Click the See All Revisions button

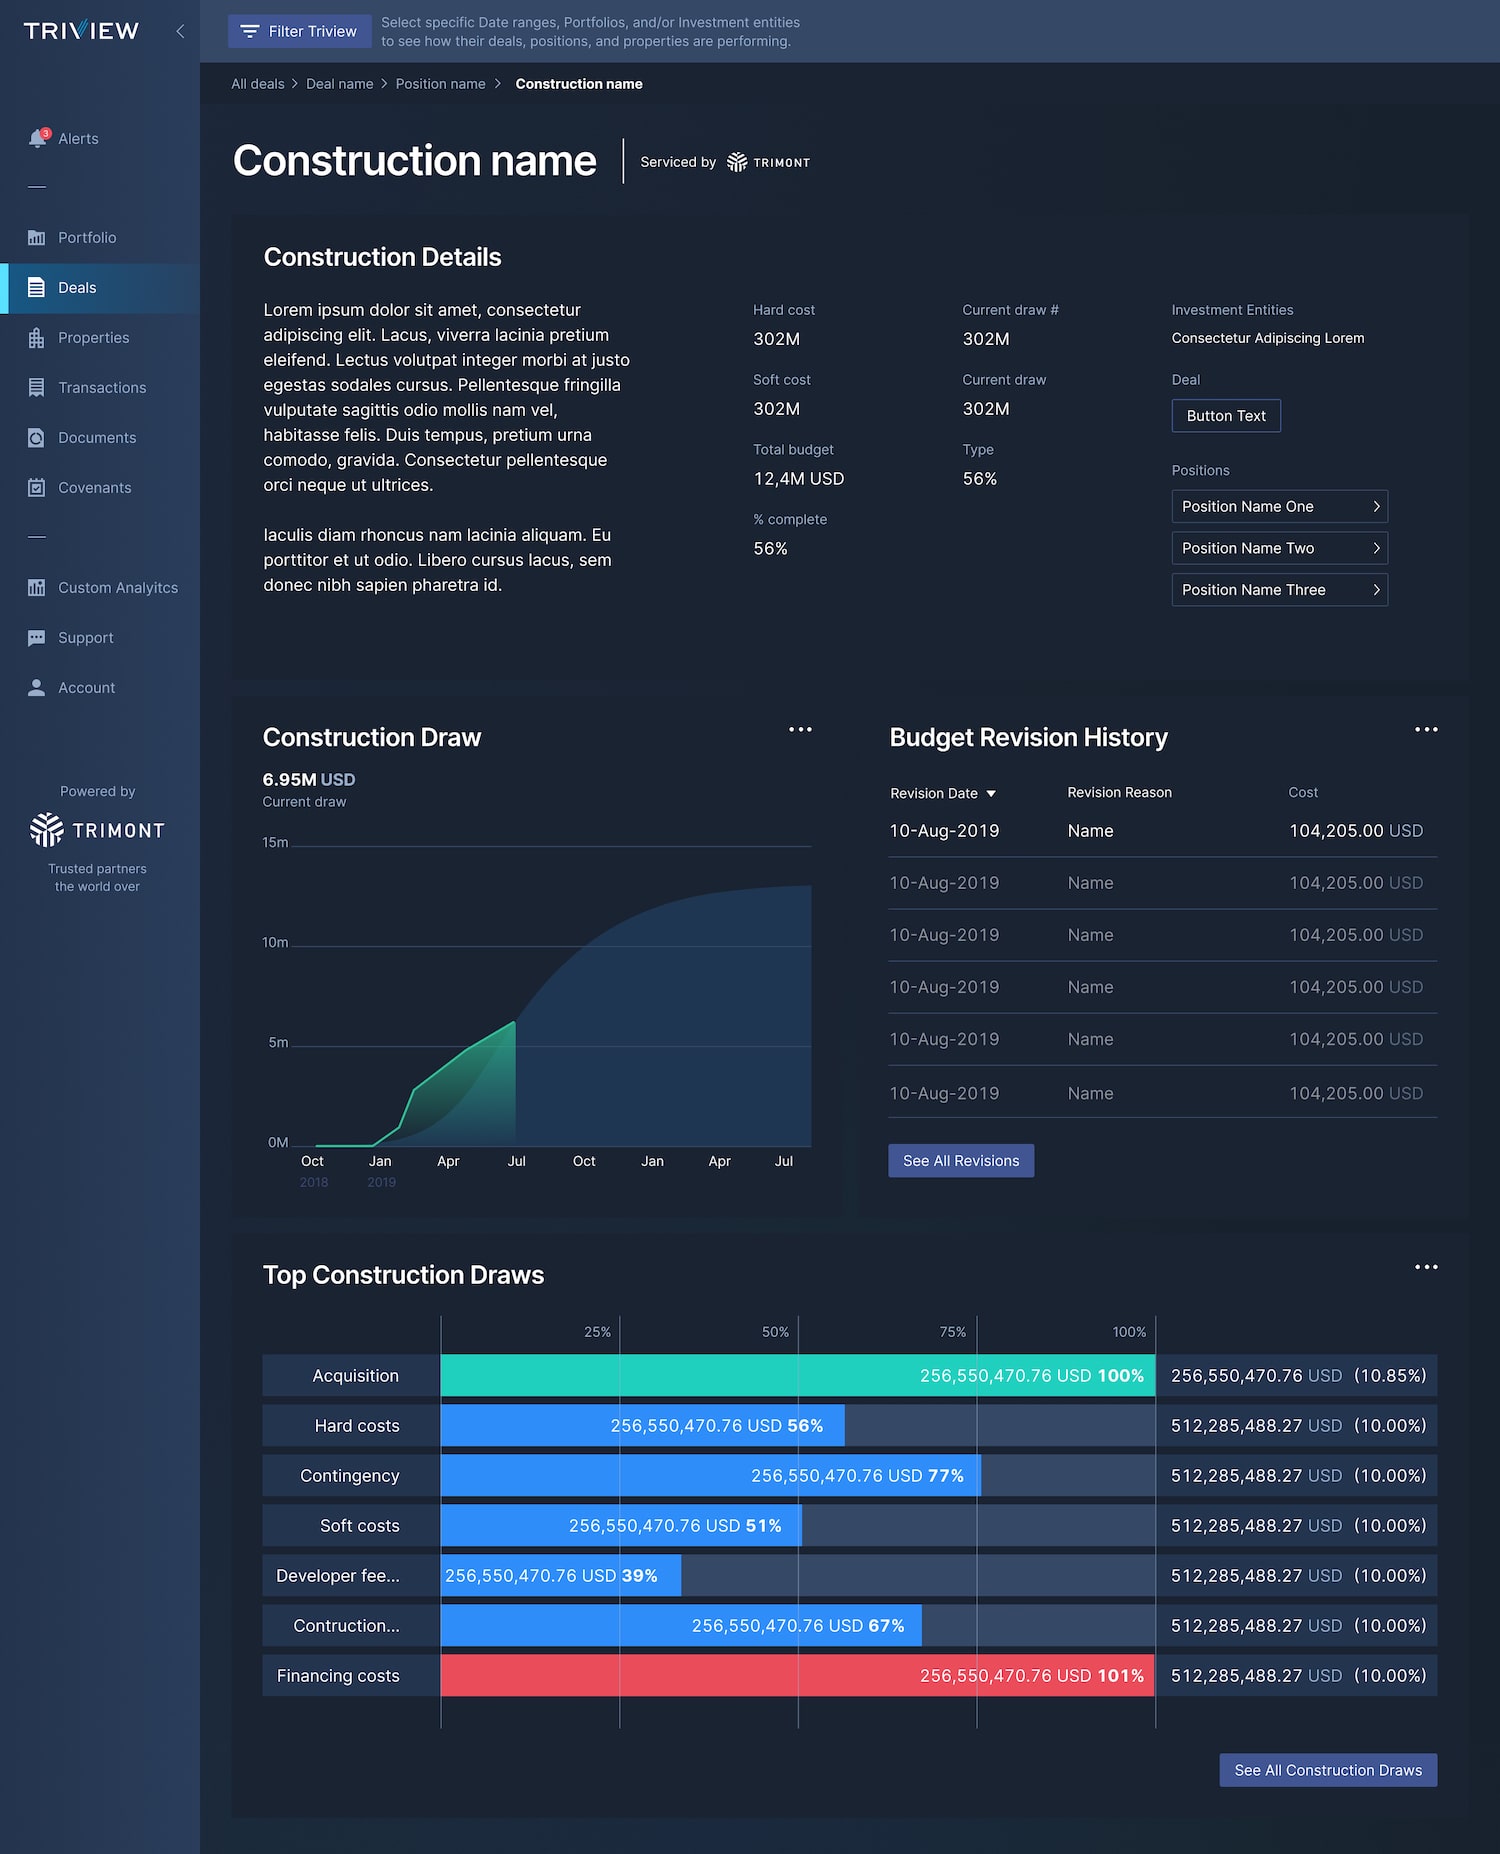tap(961, 1160)
